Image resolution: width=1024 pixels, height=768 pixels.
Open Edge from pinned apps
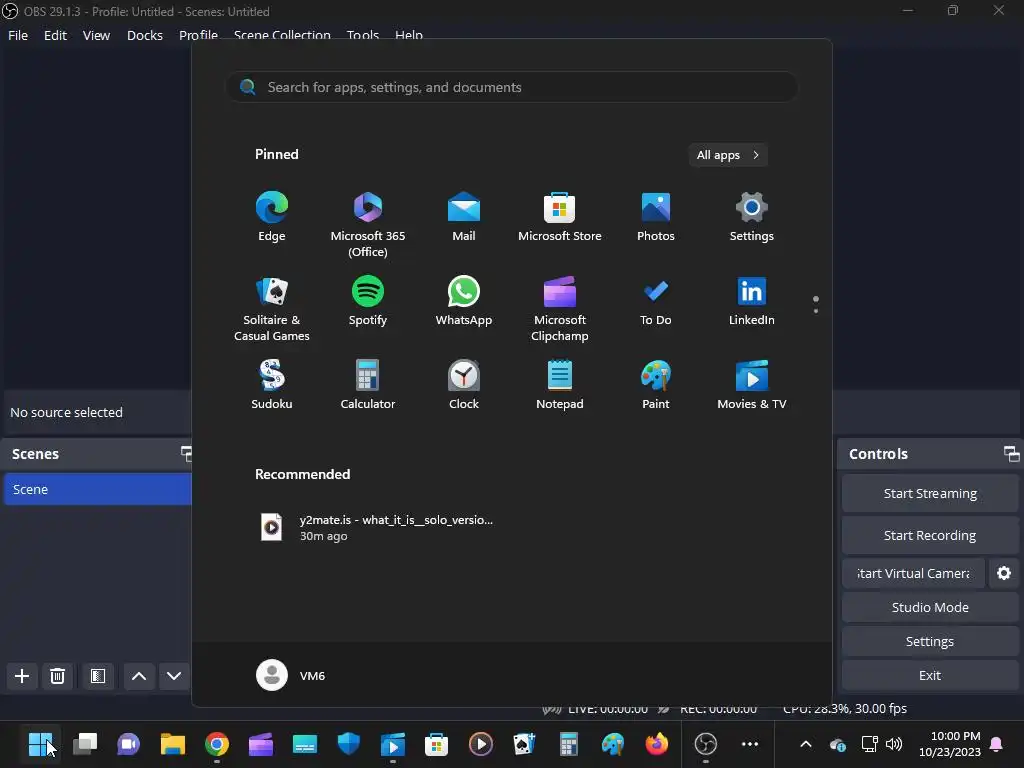(272, 217)
